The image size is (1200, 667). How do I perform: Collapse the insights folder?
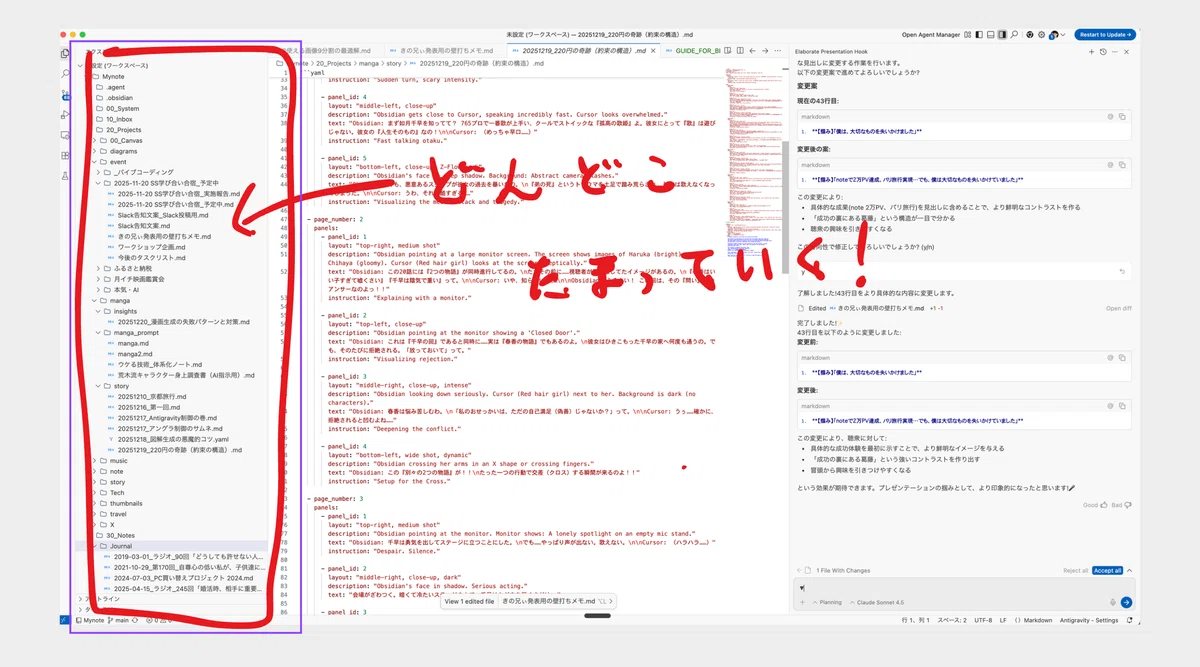(125, 311)
